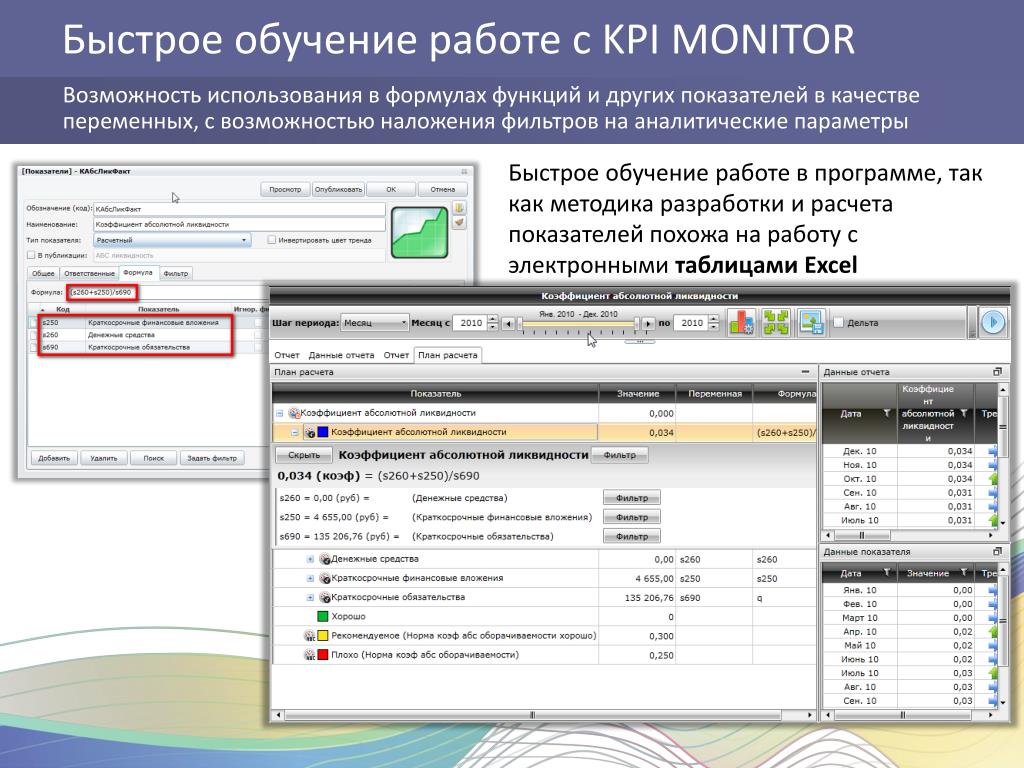Click the bar chart settings icon in toolbar
Image resolution: width=1024 pixels, height=768 pixels.
[x=742, y=323]
